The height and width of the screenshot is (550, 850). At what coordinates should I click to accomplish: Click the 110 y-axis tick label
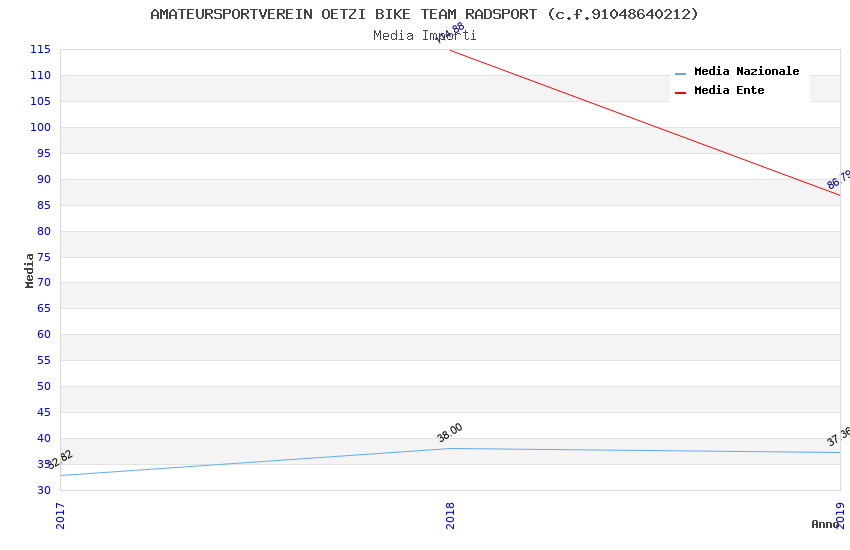[x=41, y=75]
